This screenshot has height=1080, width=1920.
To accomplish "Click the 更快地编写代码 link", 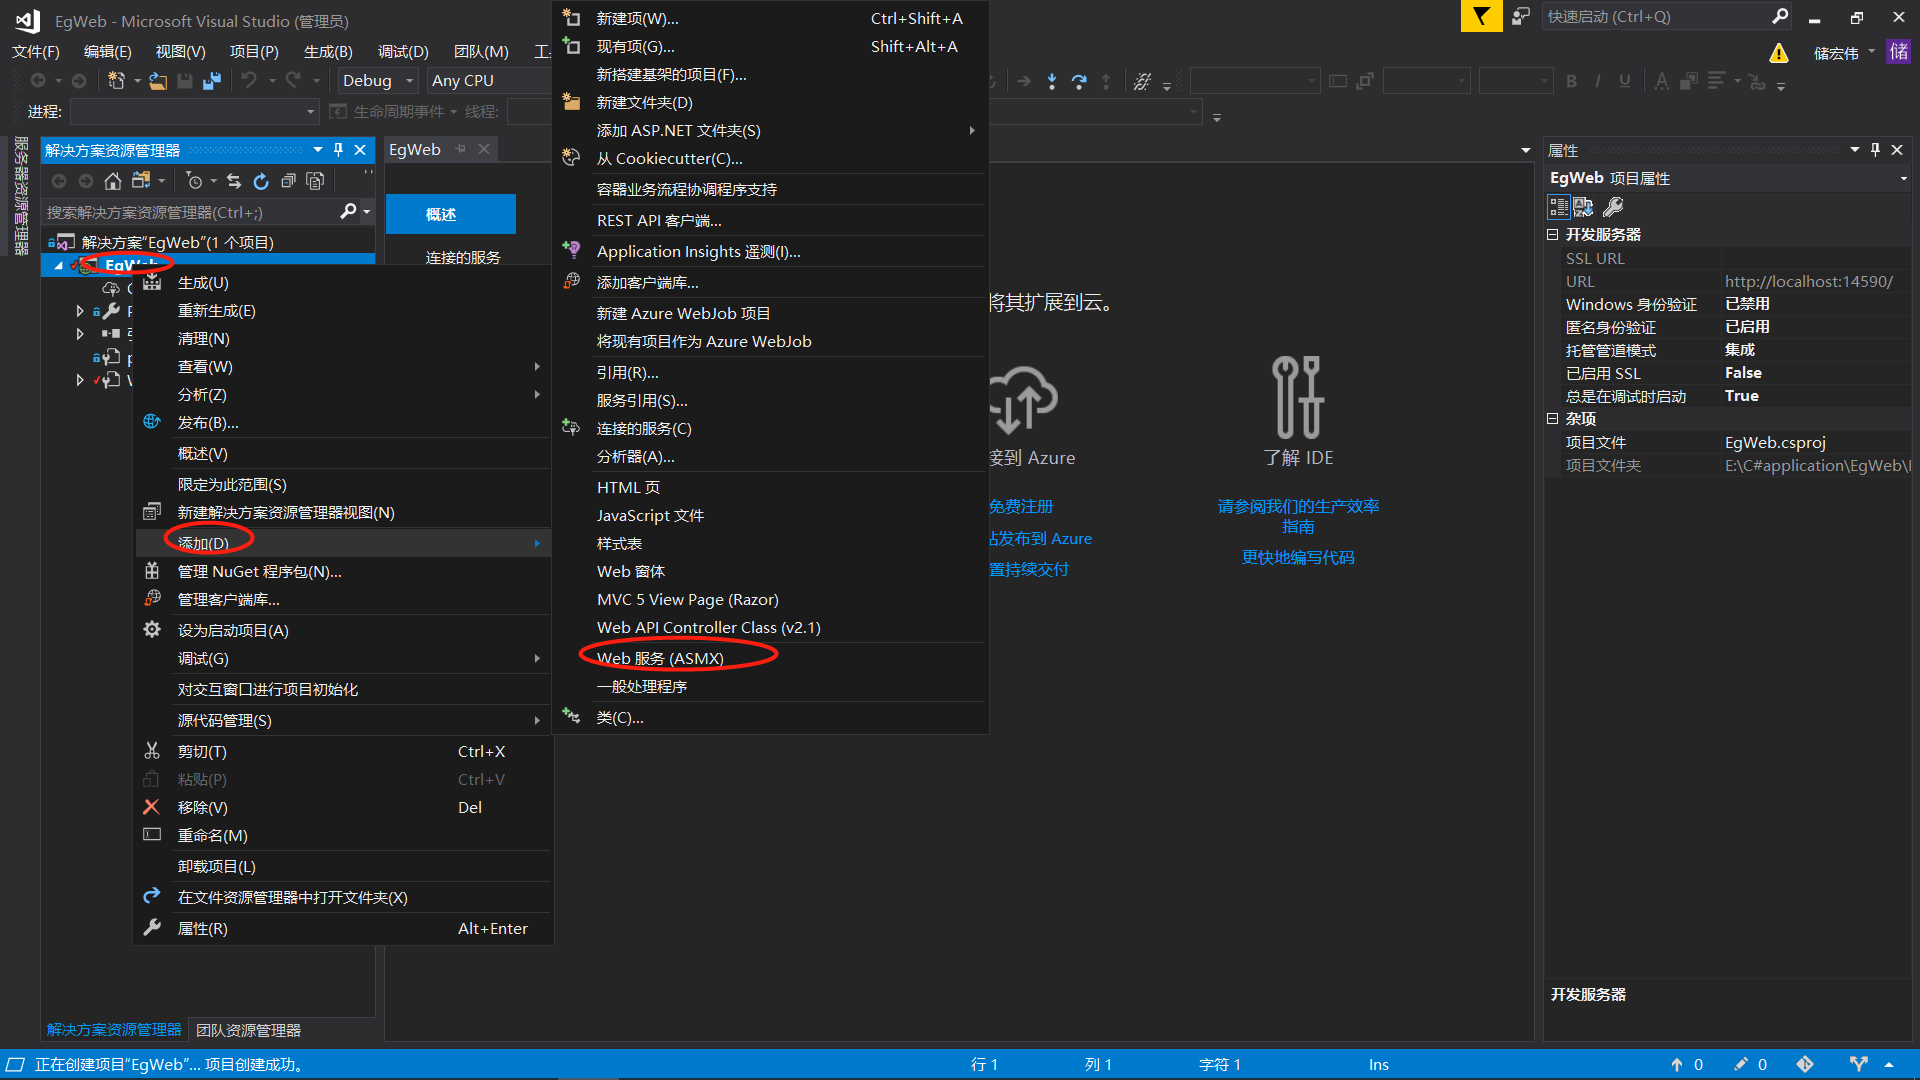I will point(1297,557).
